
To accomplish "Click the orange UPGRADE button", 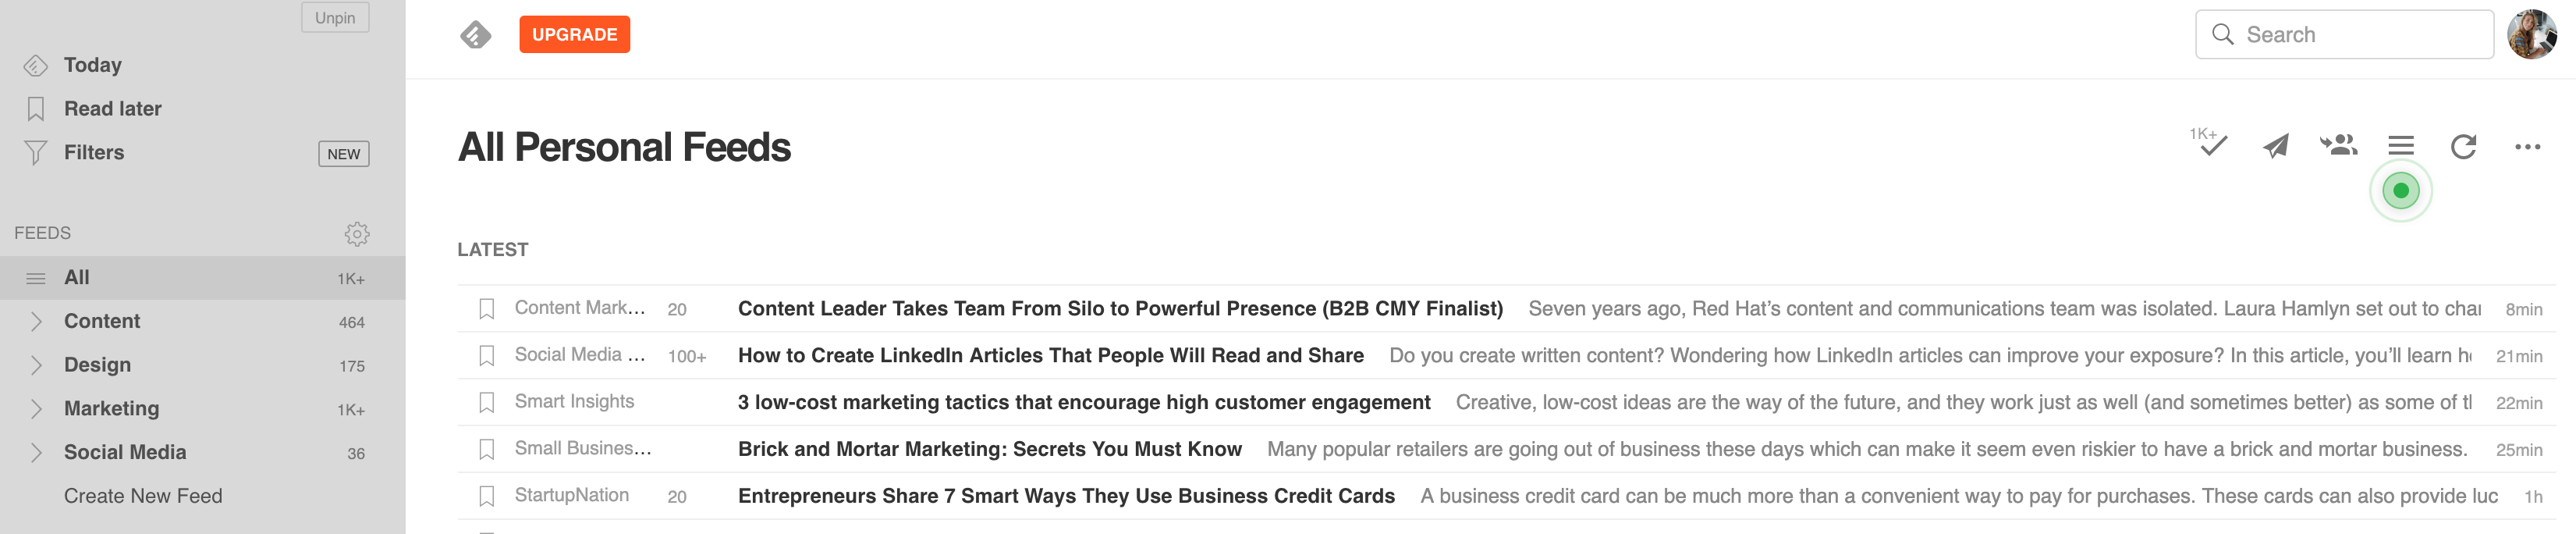I will pos(574,35).
